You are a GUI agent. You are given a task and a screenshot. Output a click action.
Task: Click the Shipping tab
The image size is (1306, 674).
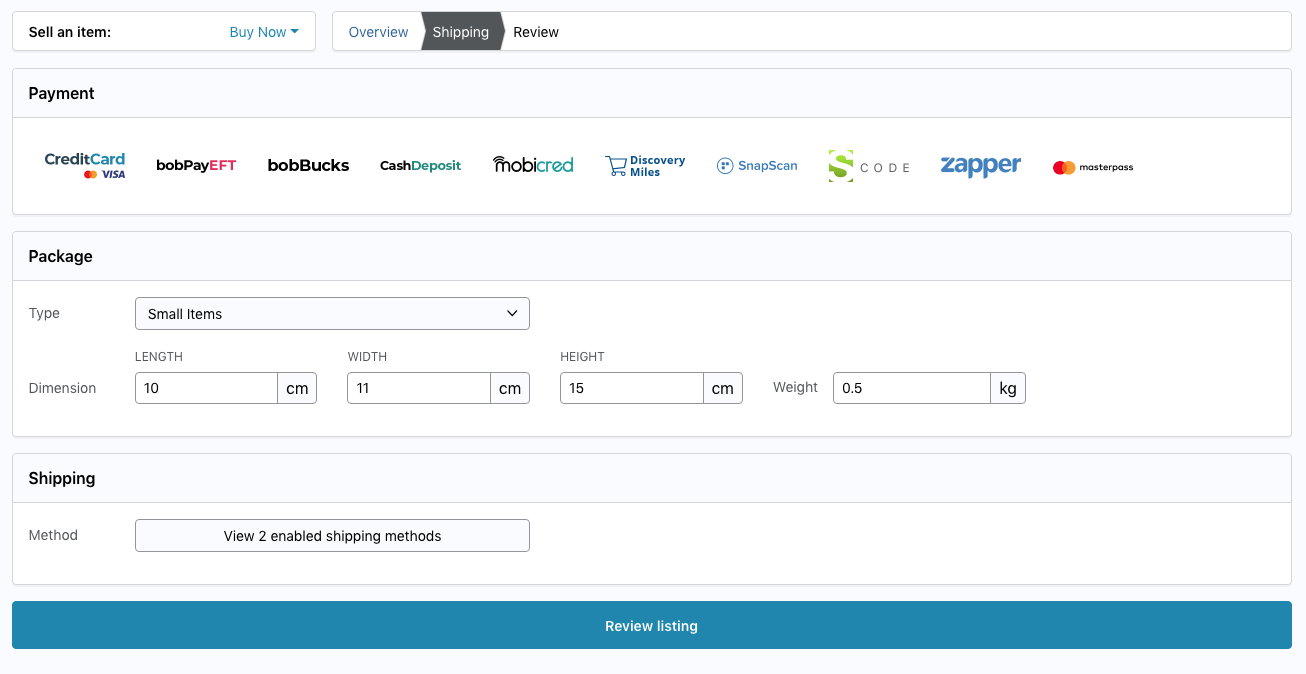tap(460, 31)
